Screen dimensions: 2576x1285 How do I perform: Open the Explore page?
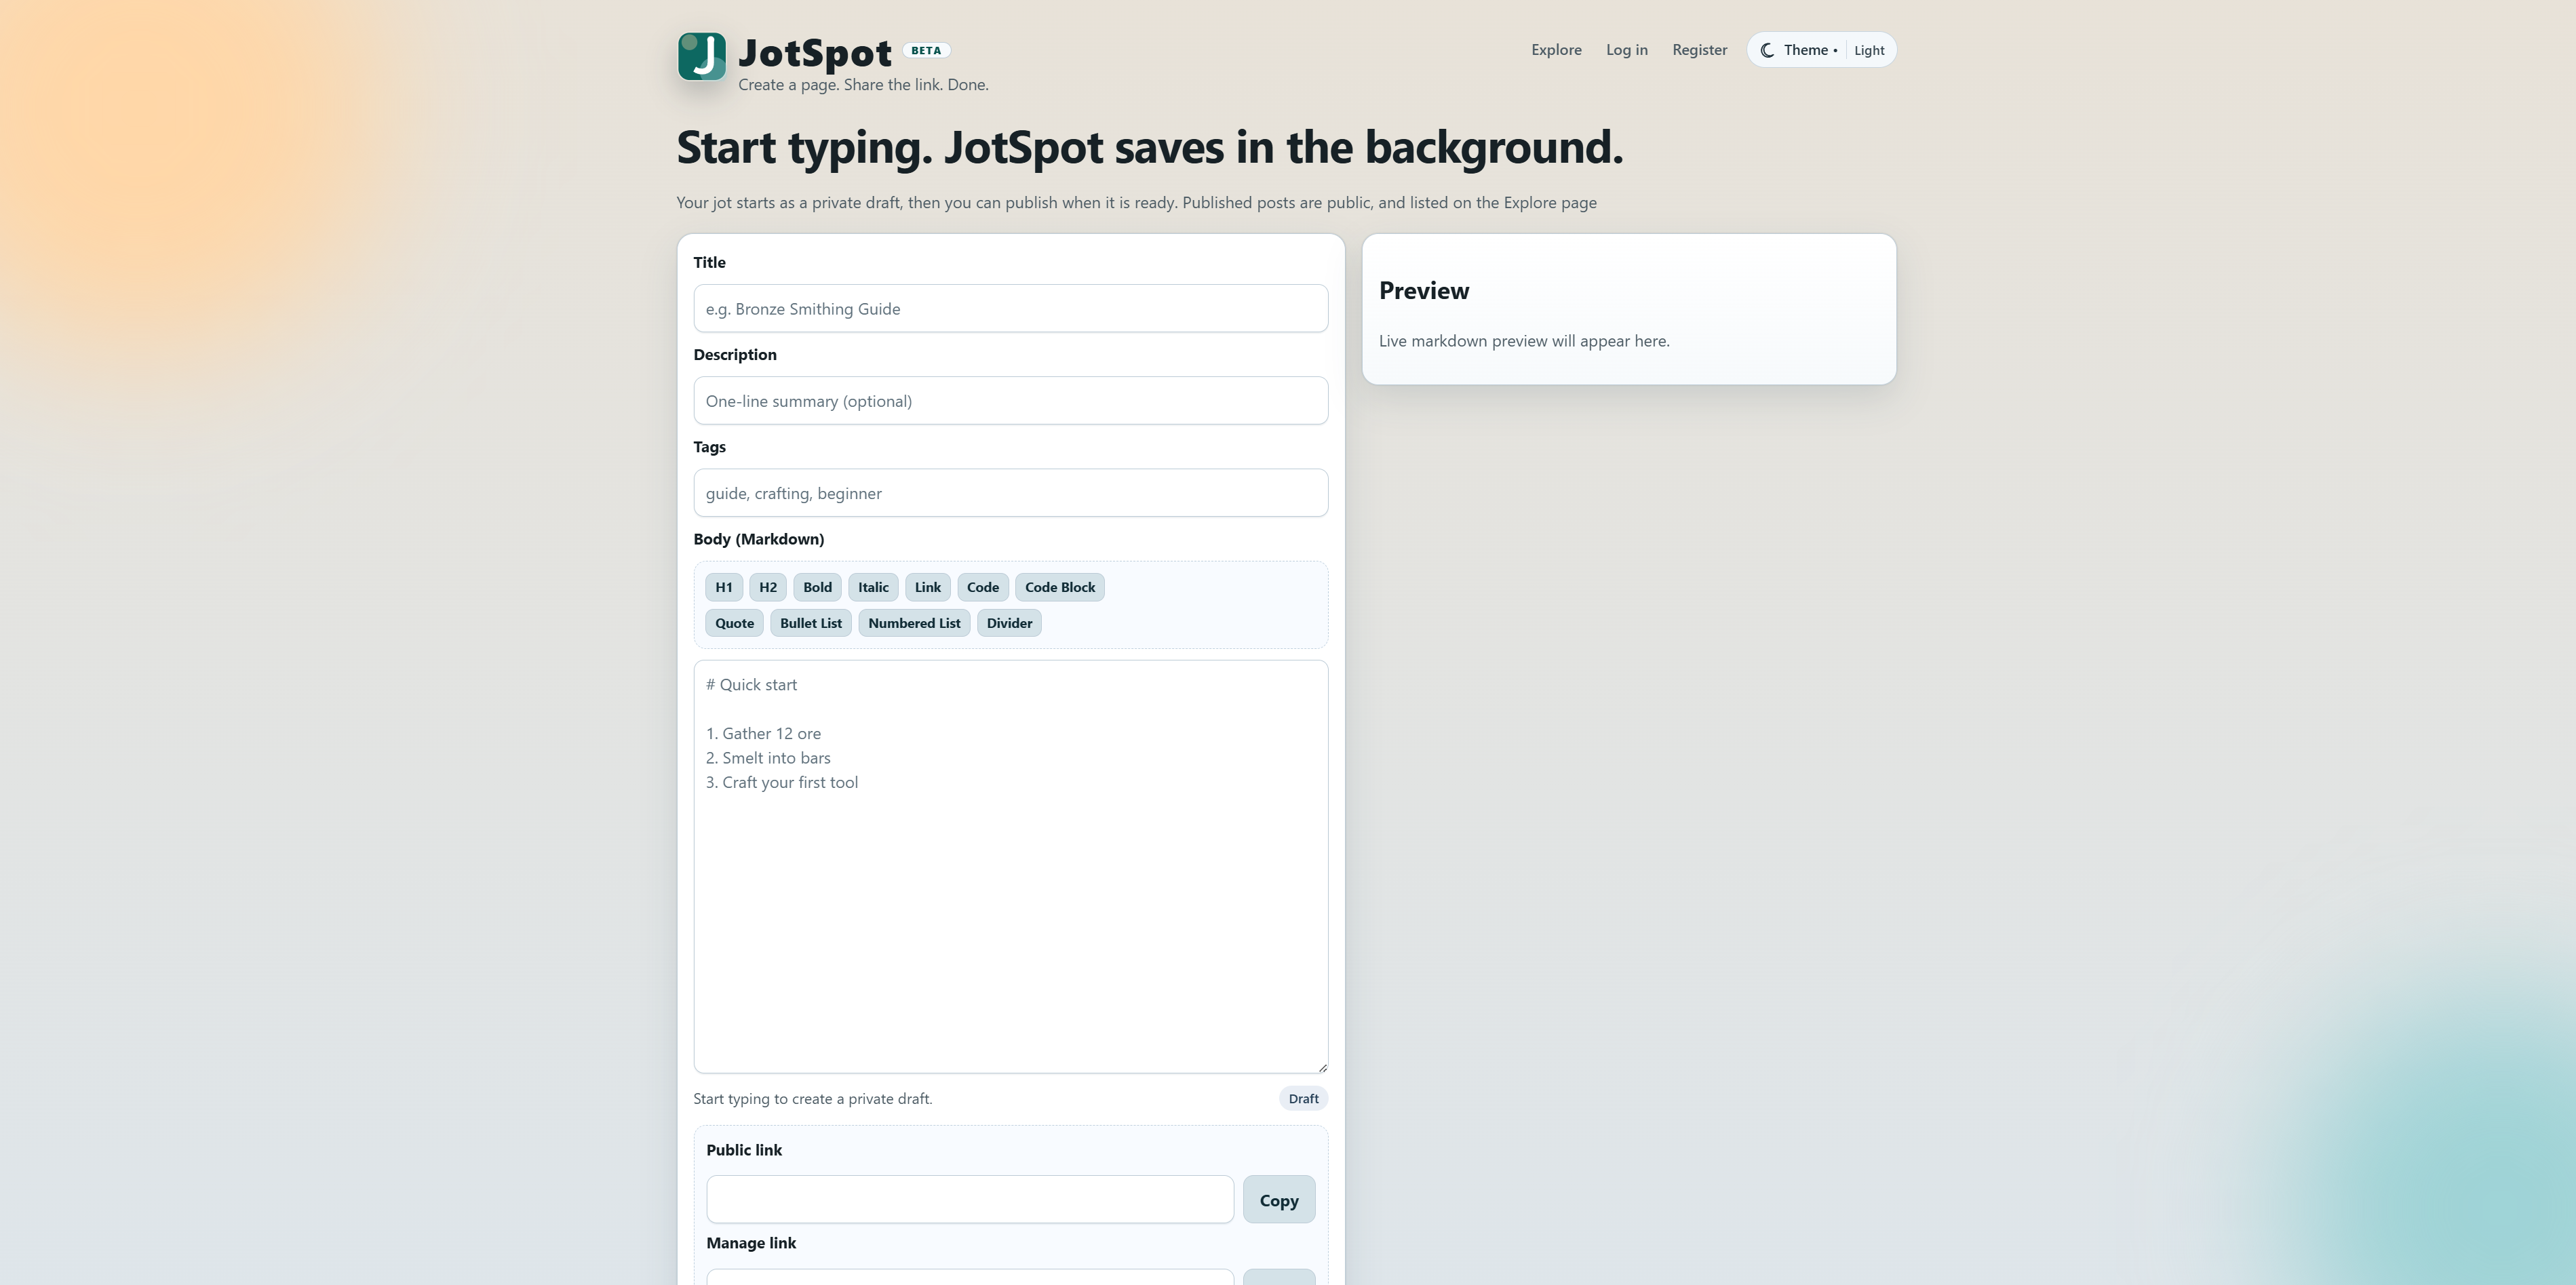point(1555,49)
